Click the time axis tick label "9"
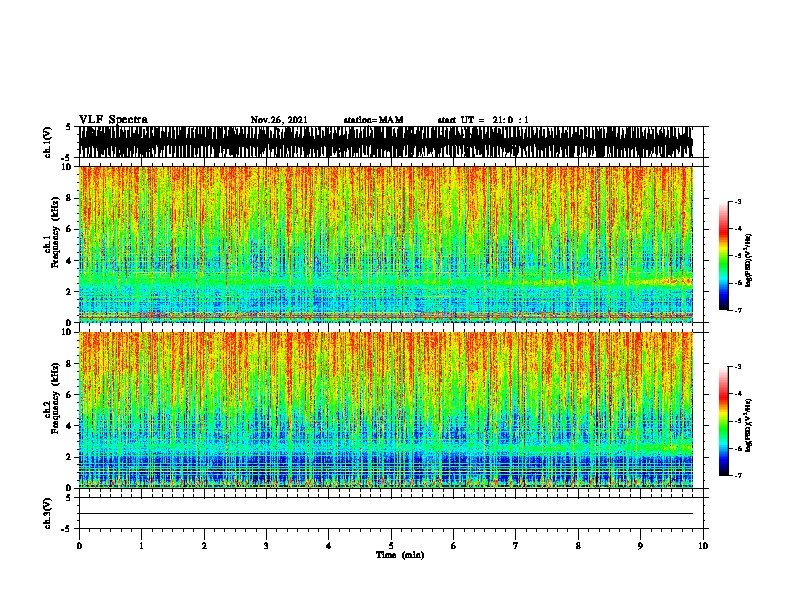 tap(640, 546)
